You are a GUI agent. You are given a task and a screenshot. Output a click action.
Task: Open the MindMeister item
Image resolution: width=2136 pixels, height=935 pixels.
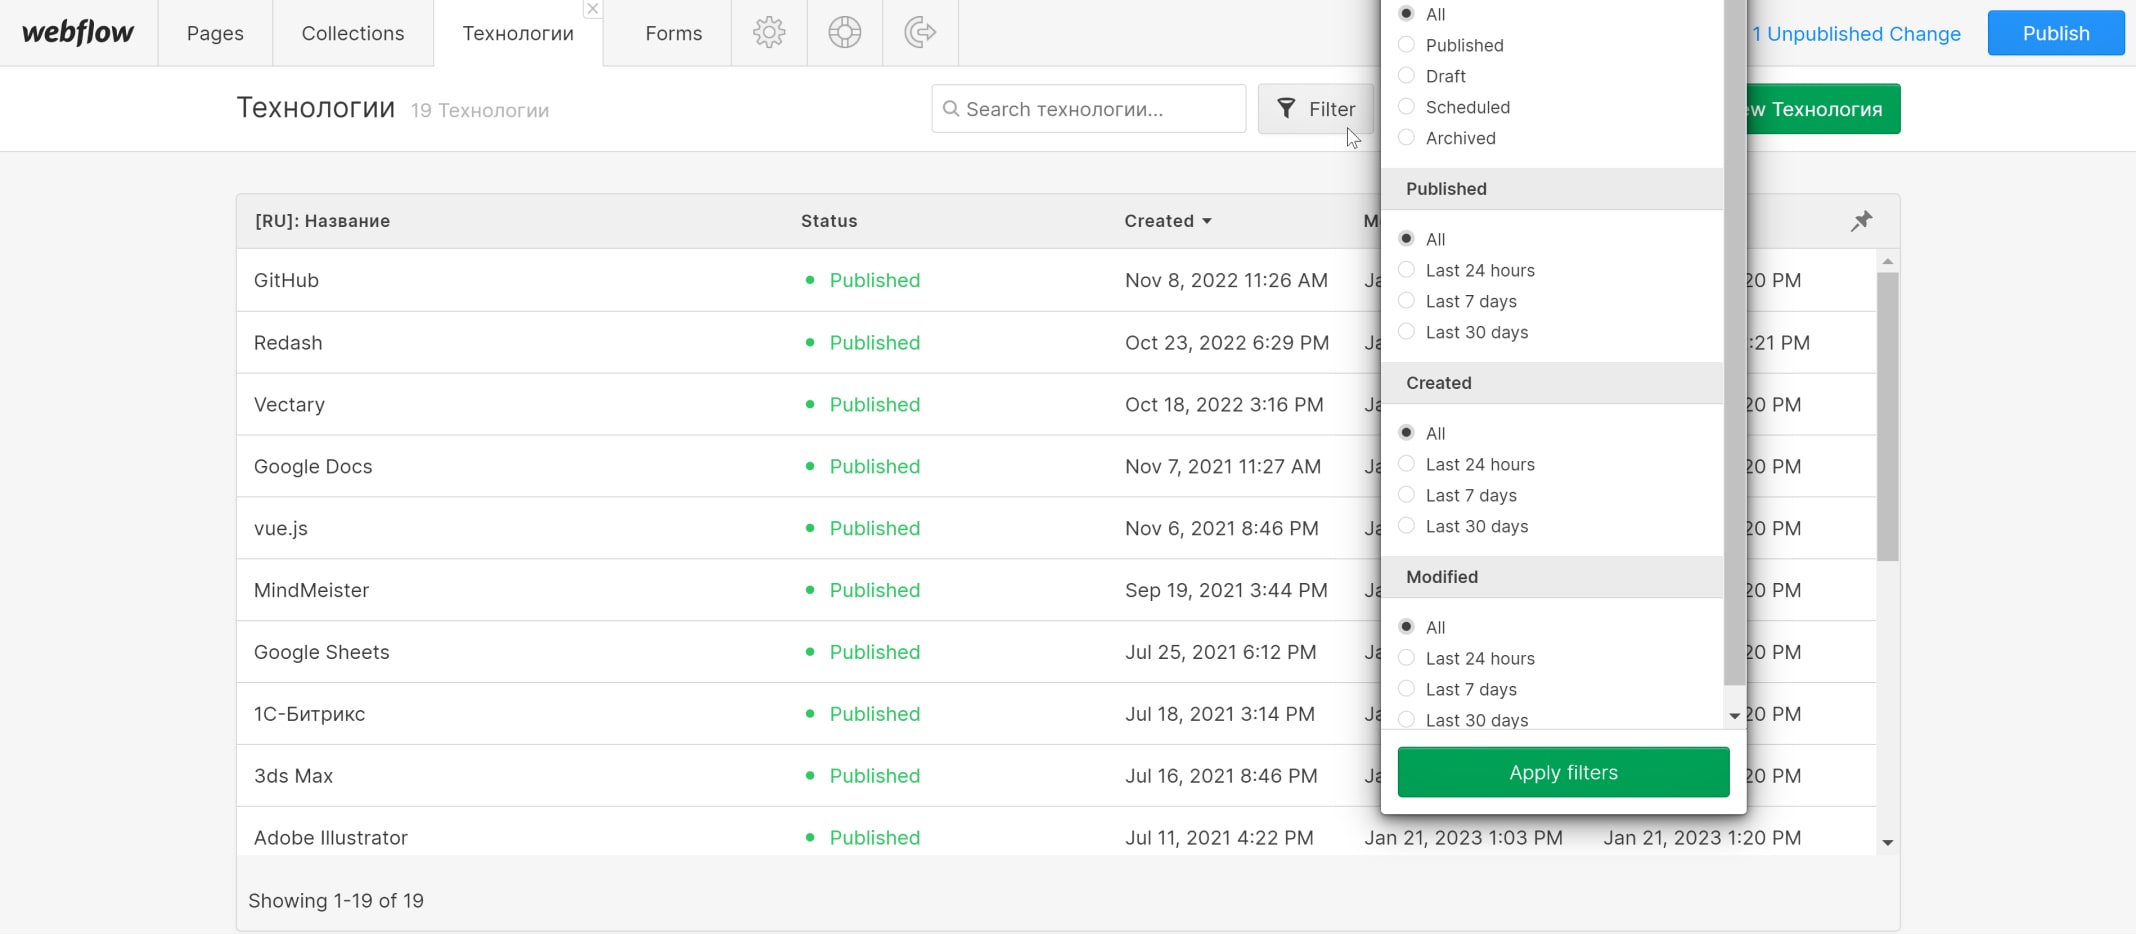coord(311,591)
